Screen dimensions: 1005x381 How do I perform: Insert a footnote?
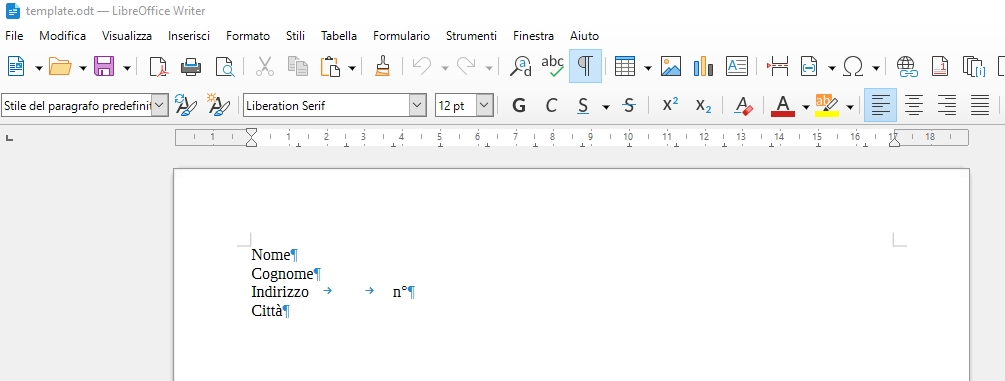(x=940, y=66)
